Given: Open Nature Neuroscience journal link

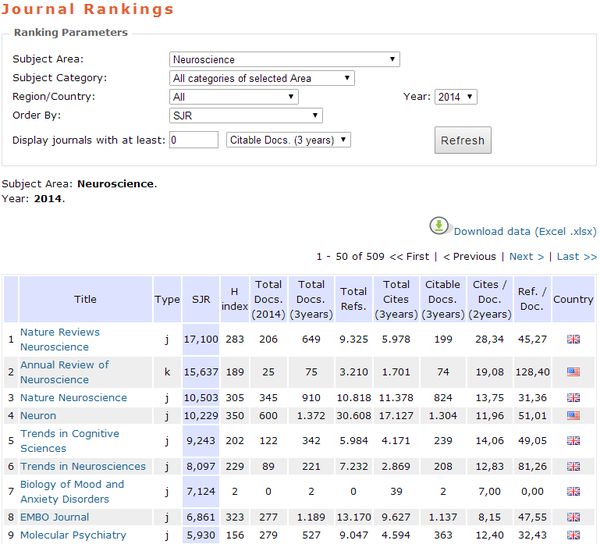Looking at the screenshot, I should tap(74, 398).
